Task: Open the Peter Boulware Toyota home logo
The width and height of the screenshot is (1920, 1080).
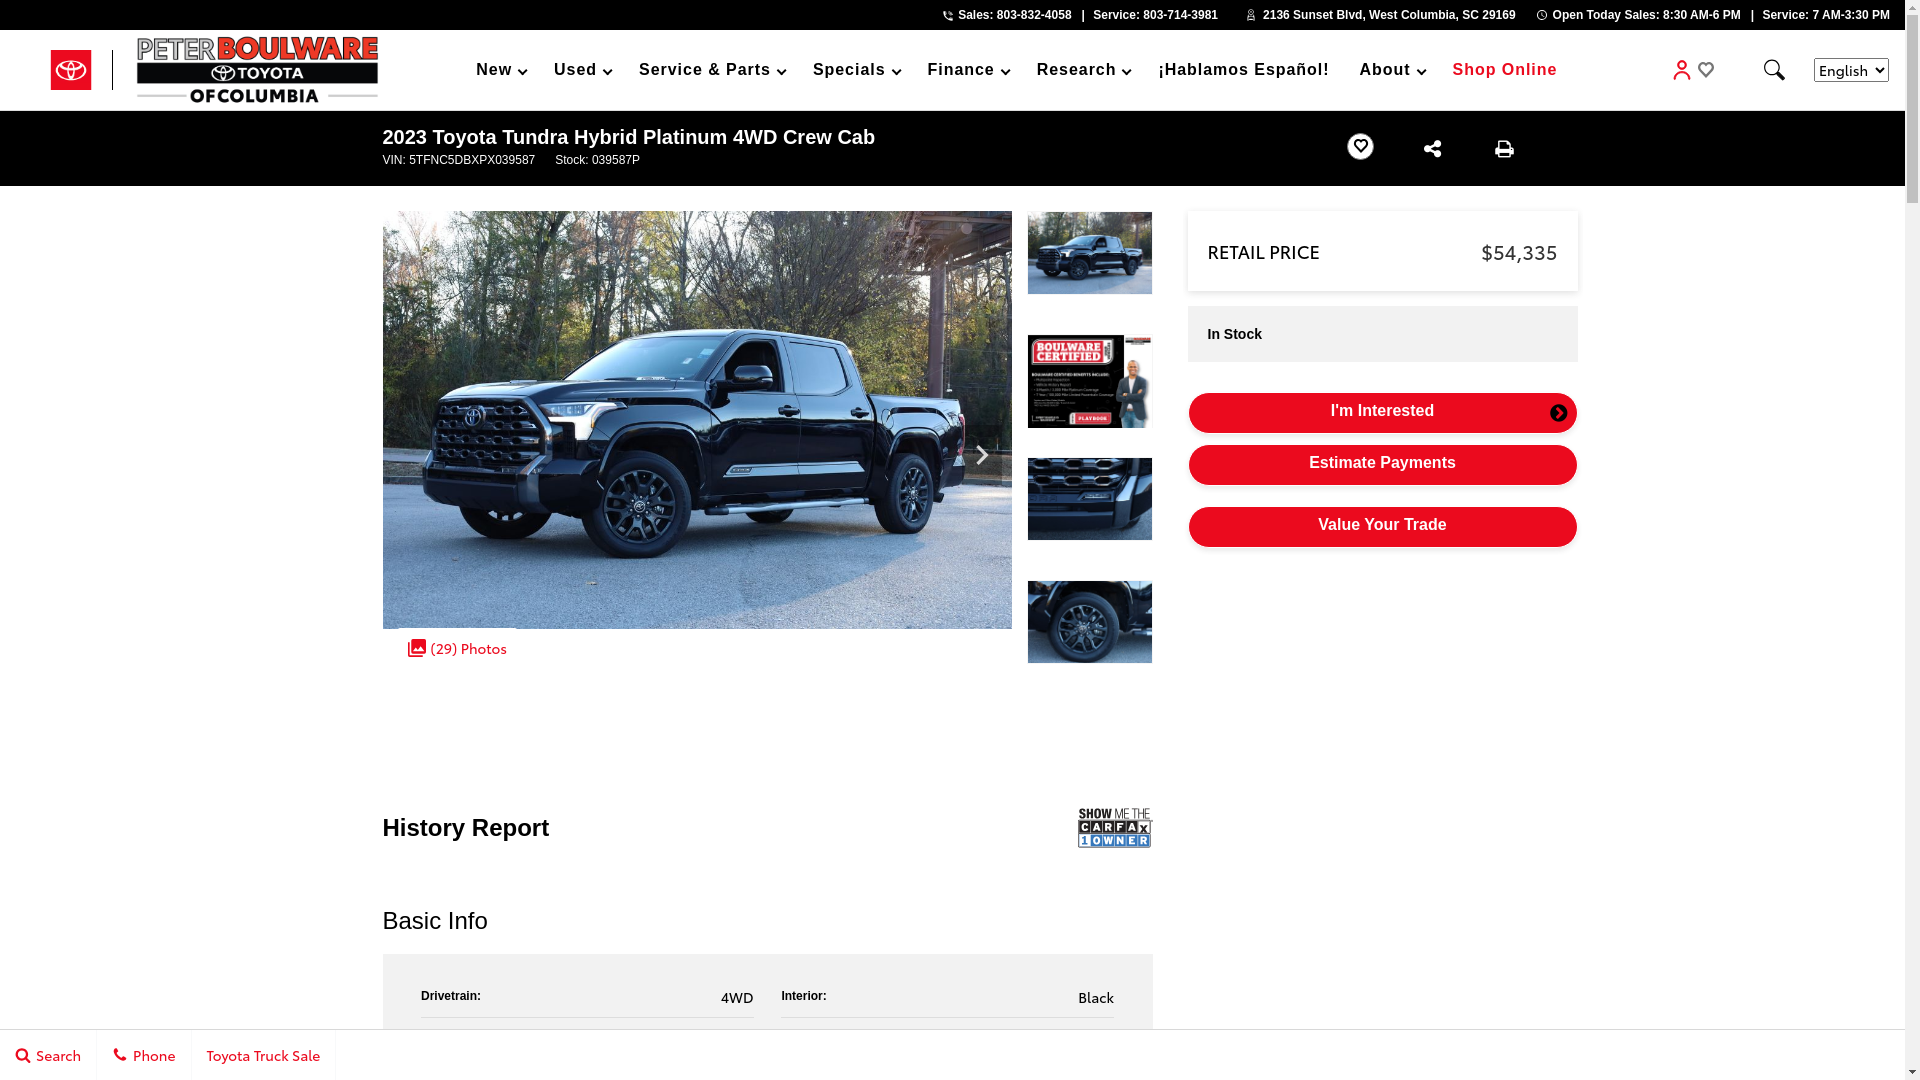Action: coord(257,70)
